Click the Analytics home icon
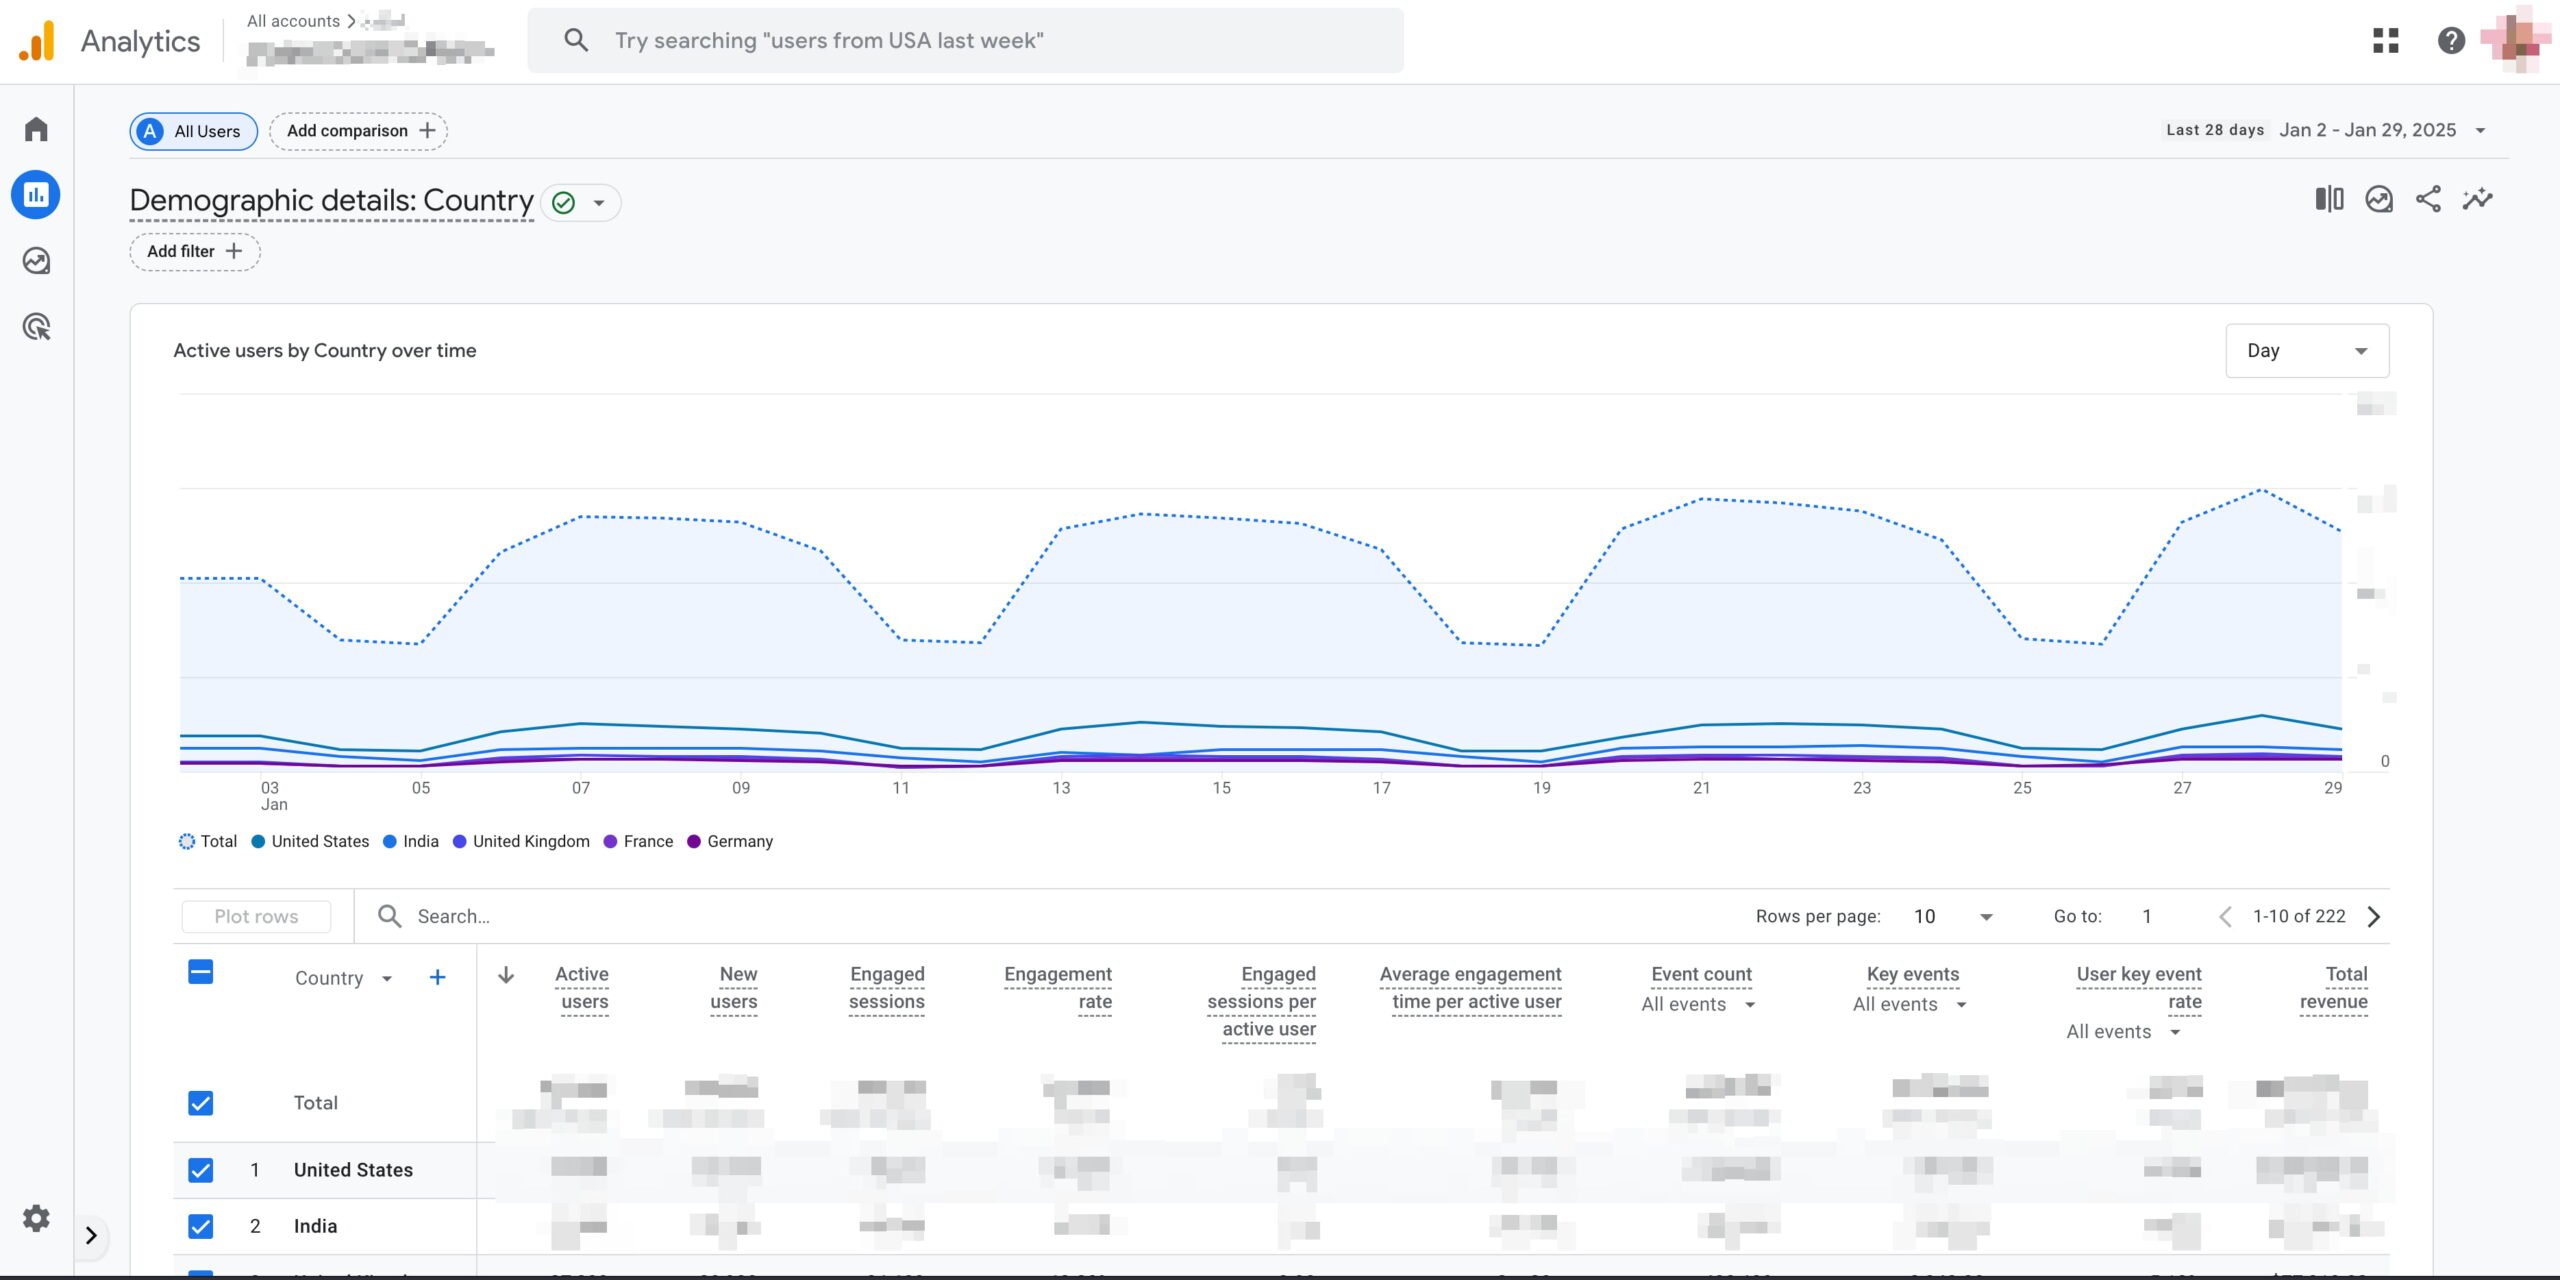 coord(38,129)
